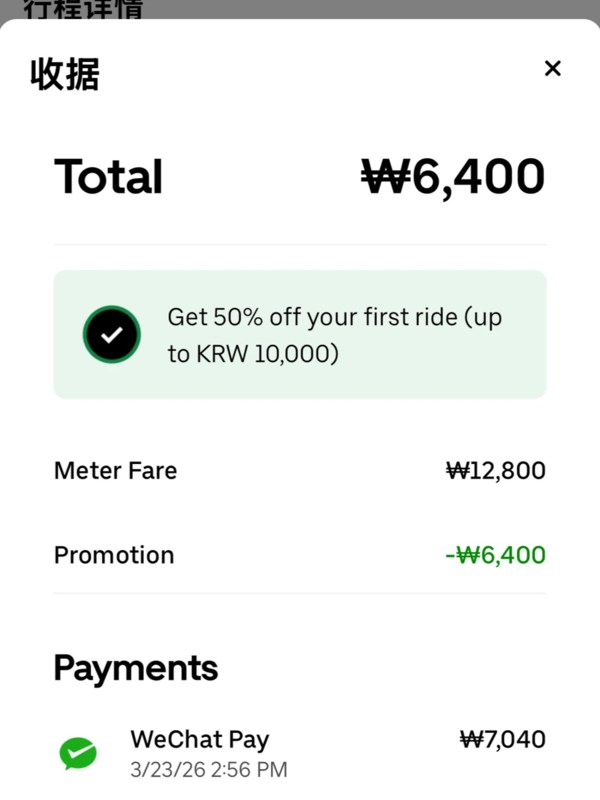
Task: Open the WeChat Pay payment entry
Action: pos(300,753)
